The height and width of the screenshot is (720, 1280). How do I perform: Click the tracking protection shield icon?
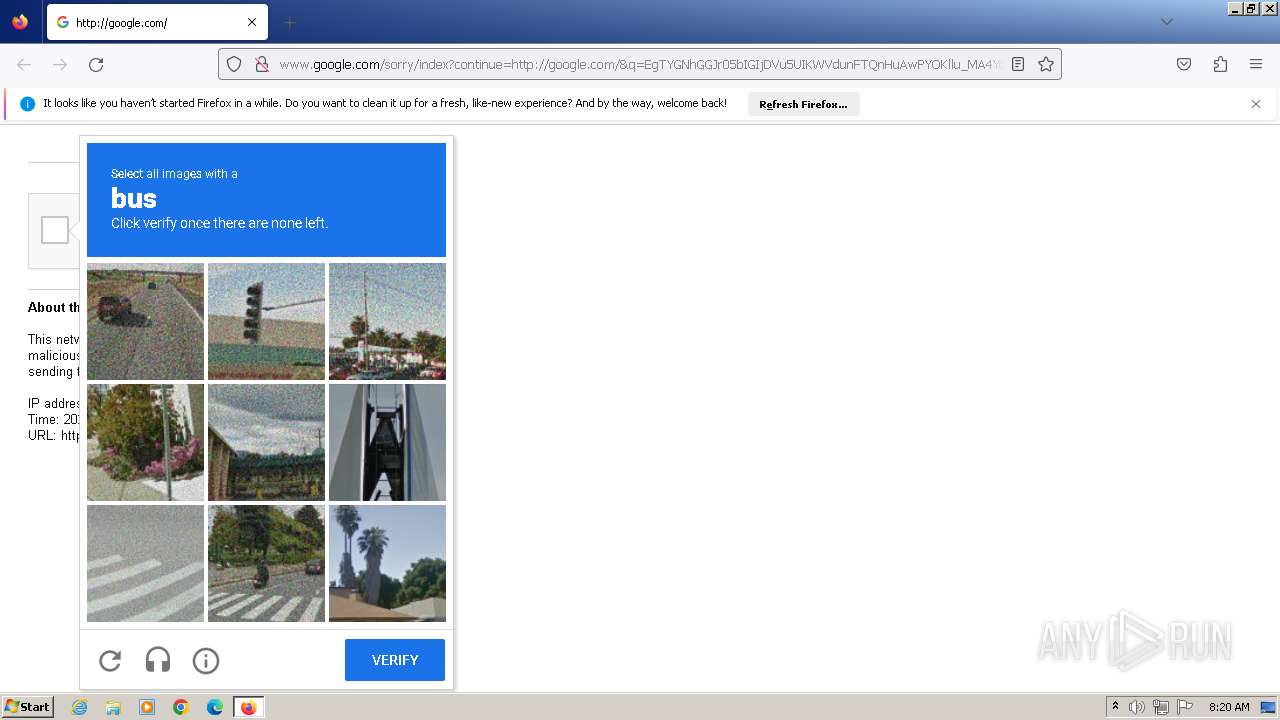[x=234, y=64]
